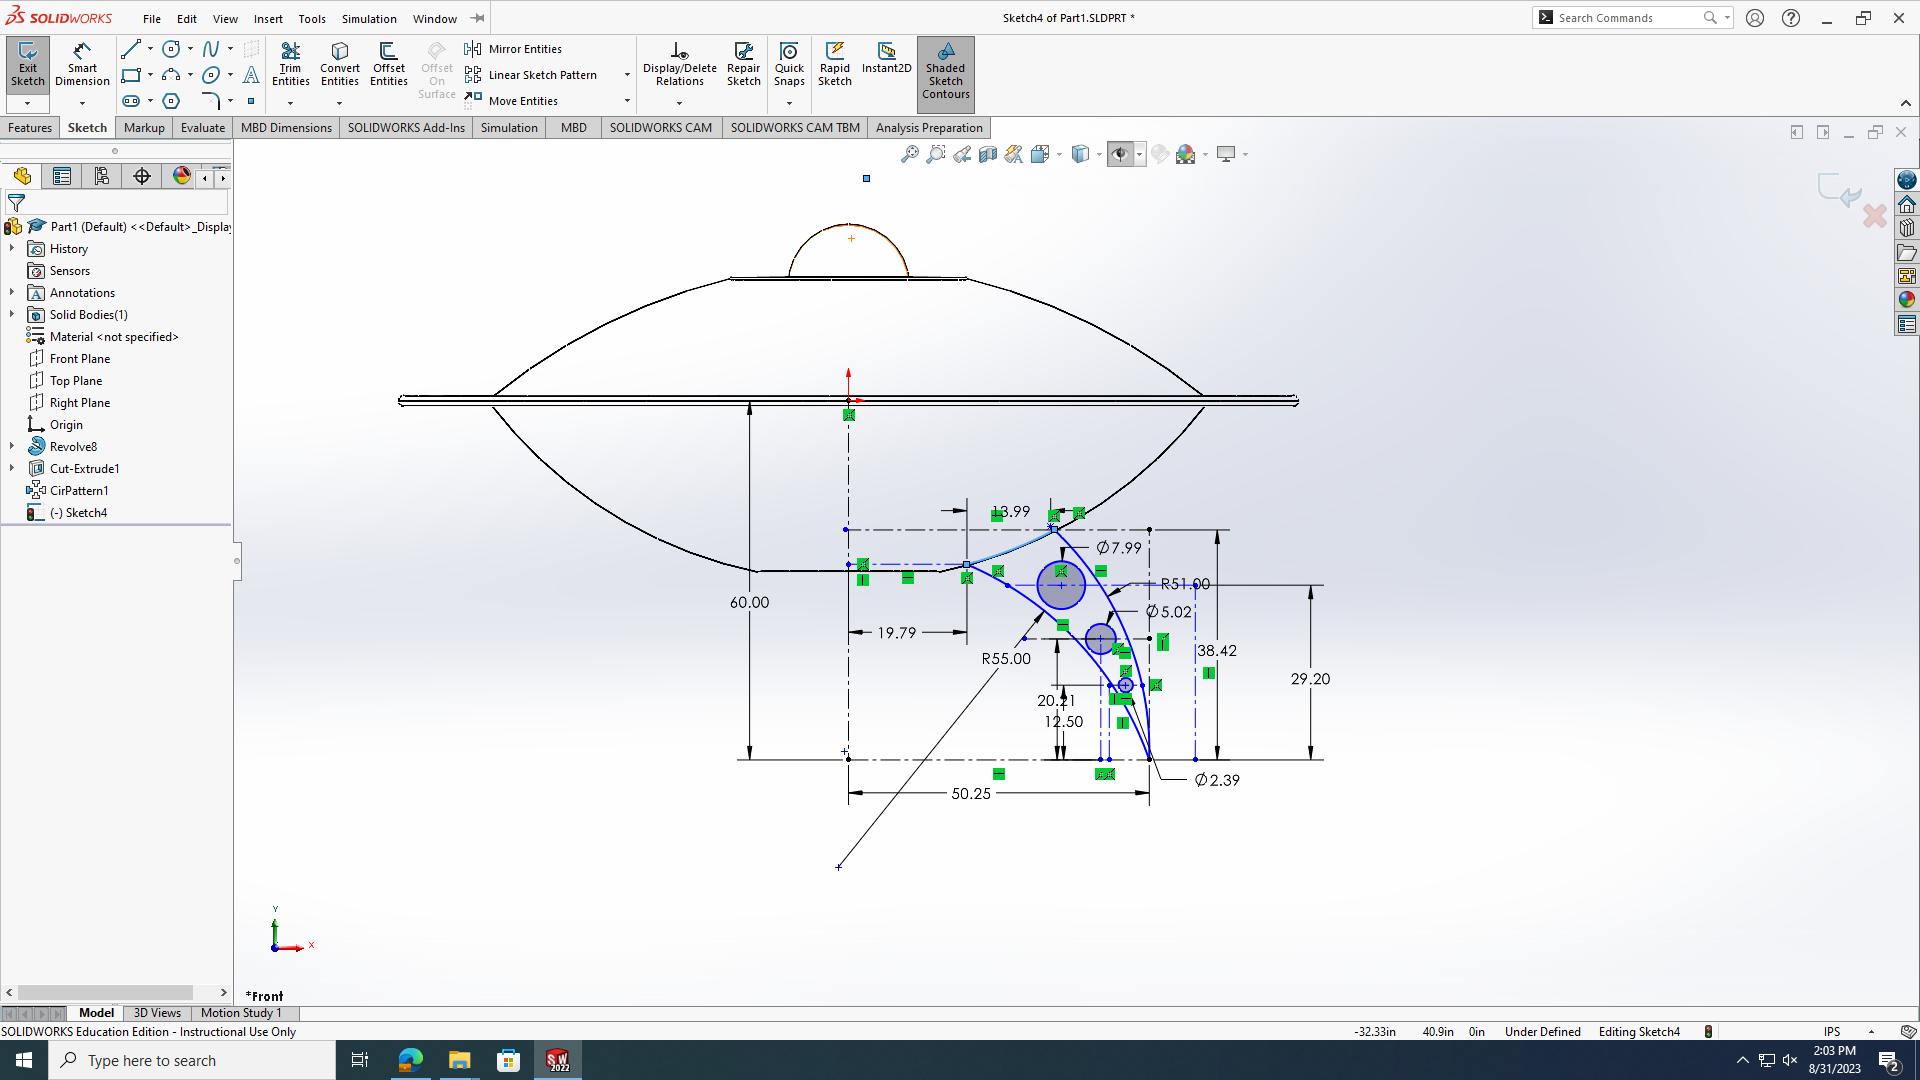Viewport: 1920px width, 1080px height.
Task: Click Mirror Entities
Action: tap(513, 49)
